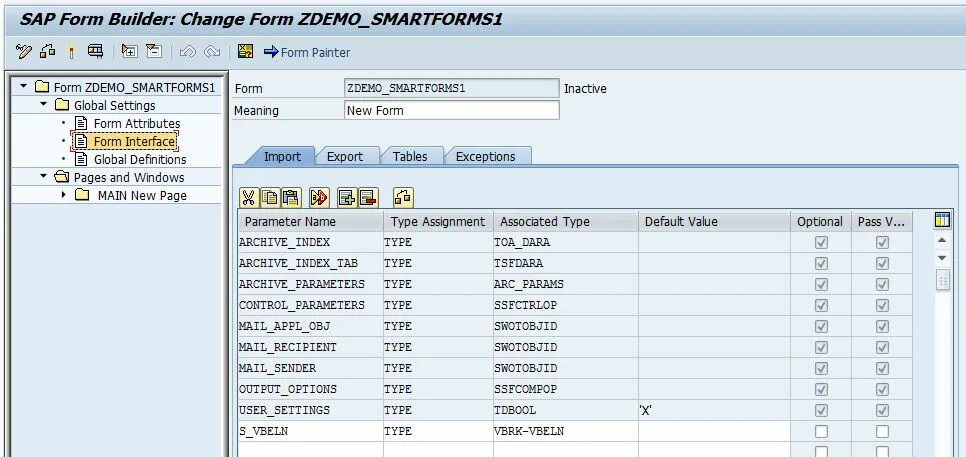Select Form Attributes in the tree
966x457 pixels.
(x=137, y=123)
